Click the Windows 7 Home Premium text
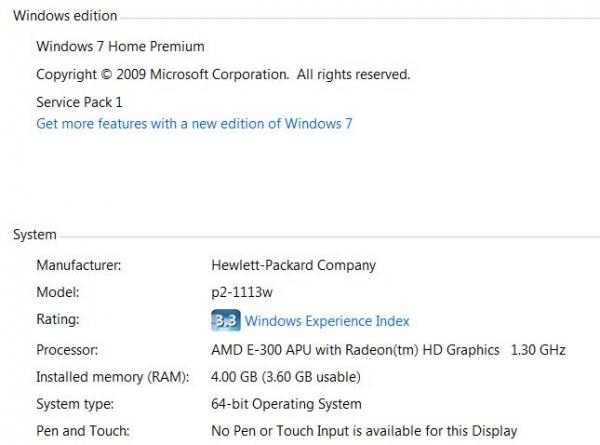 (x=120, y=46)
